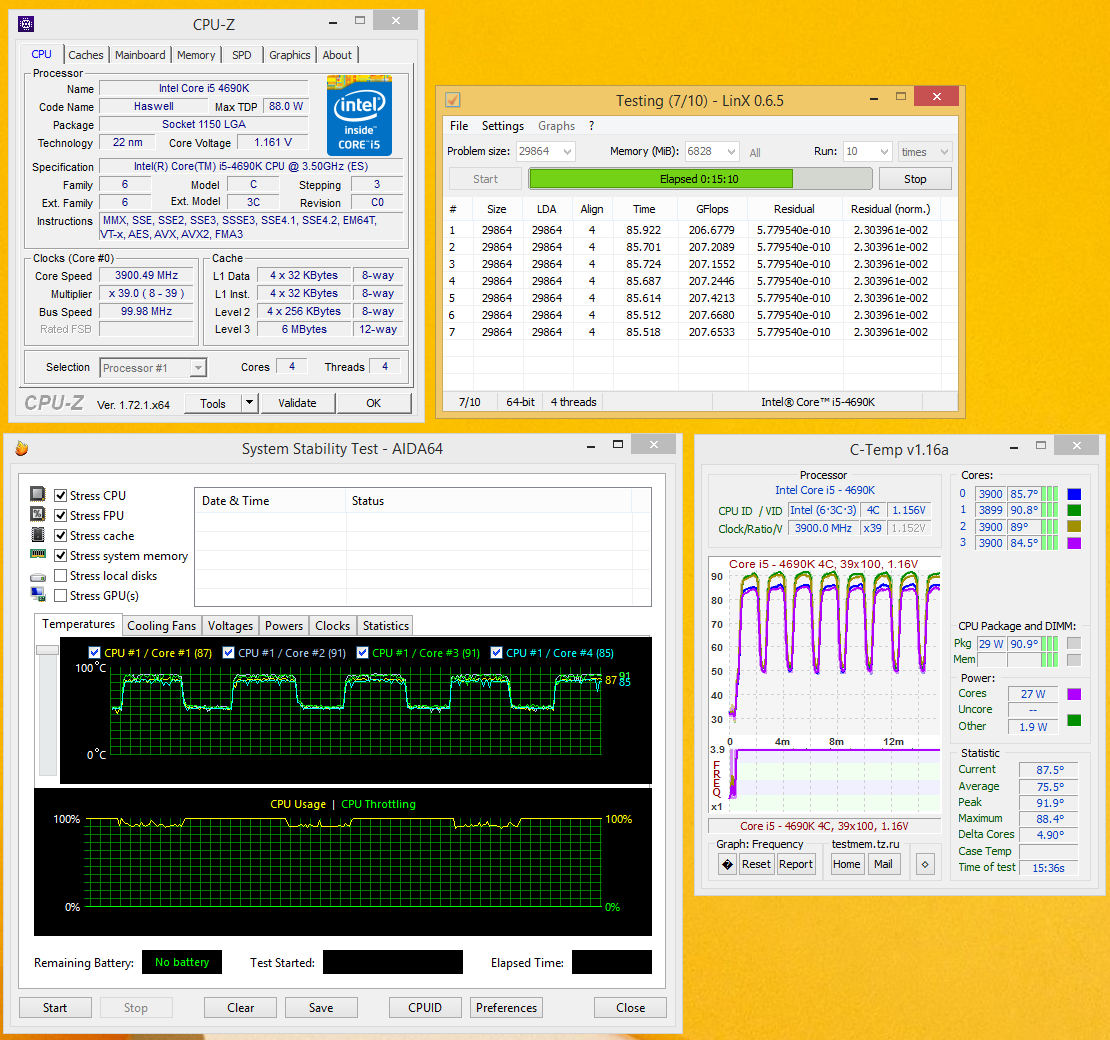
Task: Click the CPU-Z app icon in title bar
Action: [27, 24]
